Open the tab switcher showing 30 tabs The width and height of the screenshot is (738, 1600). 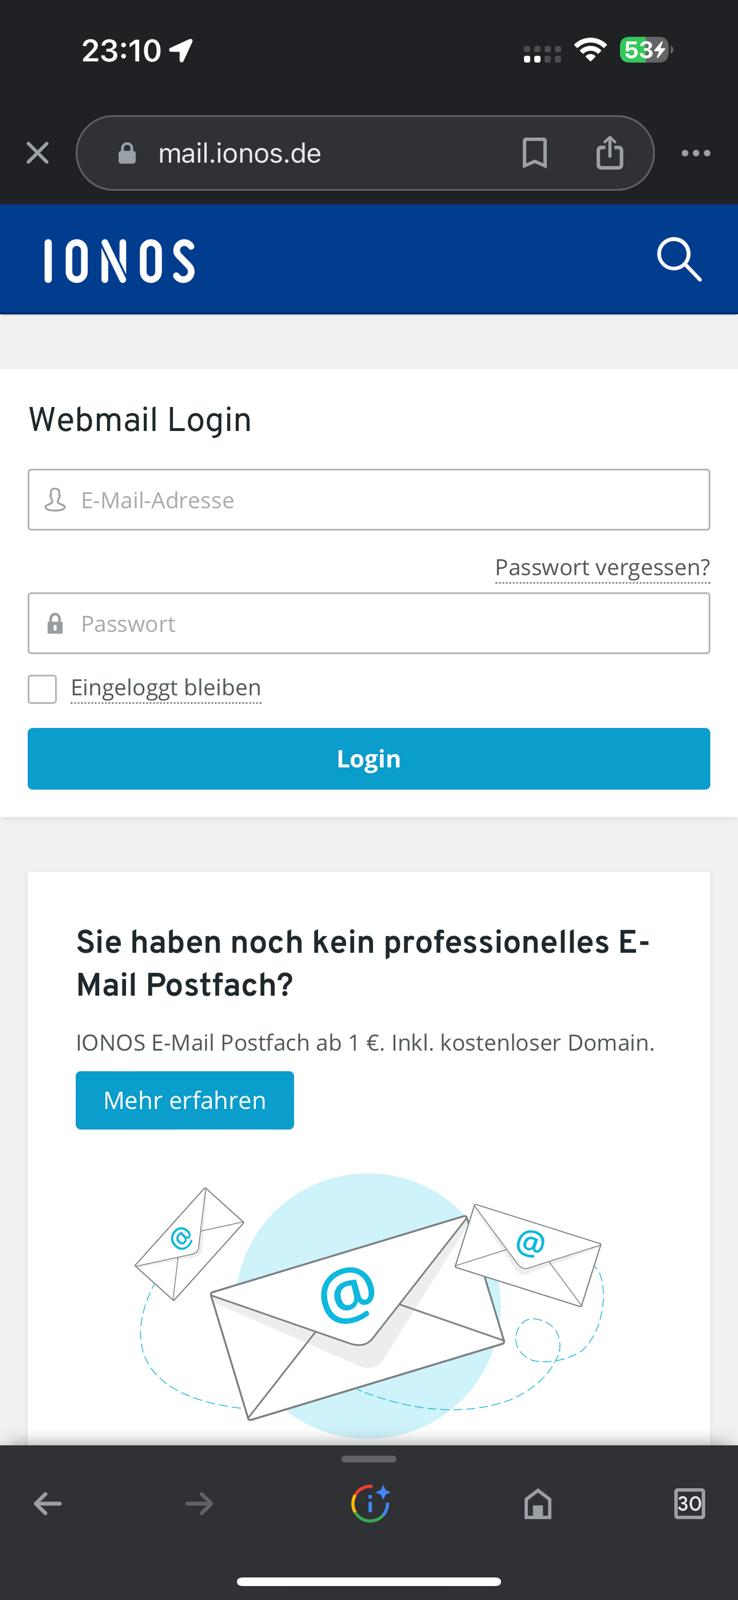(x=689, y=1503)
